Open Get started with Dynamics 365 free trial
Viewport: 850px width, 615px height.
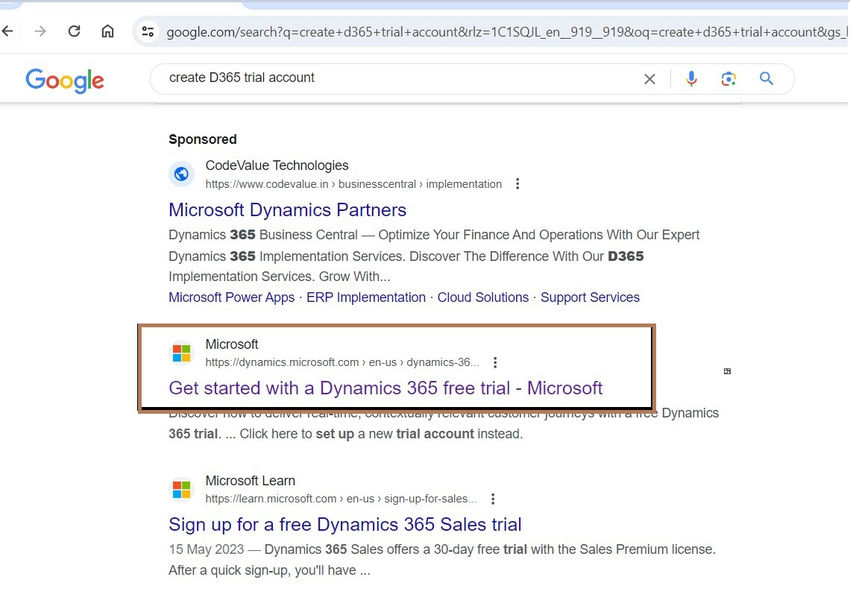[x=385, y=388]
